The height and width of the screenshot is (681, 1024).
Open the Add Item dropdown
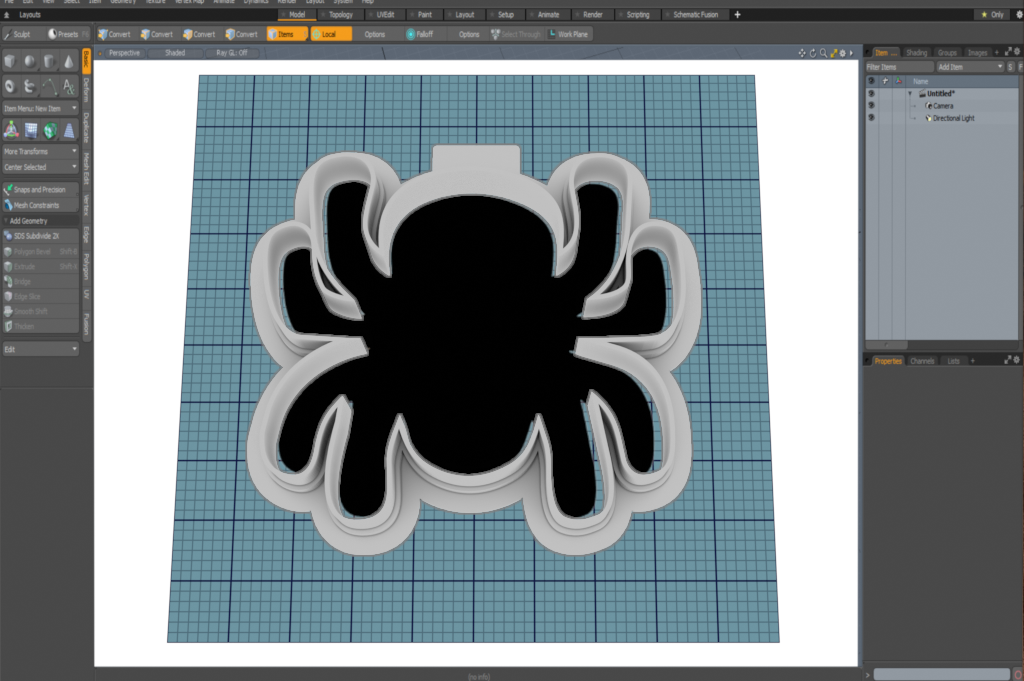(969, 66)
